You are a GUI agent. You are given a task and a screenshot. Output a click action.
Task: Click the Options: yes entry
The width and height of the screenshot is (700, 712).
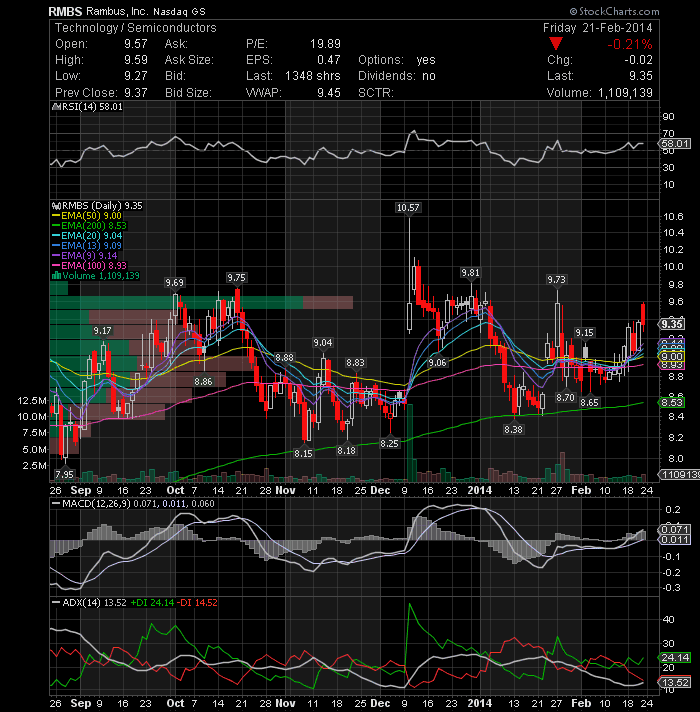pos(397,59)
